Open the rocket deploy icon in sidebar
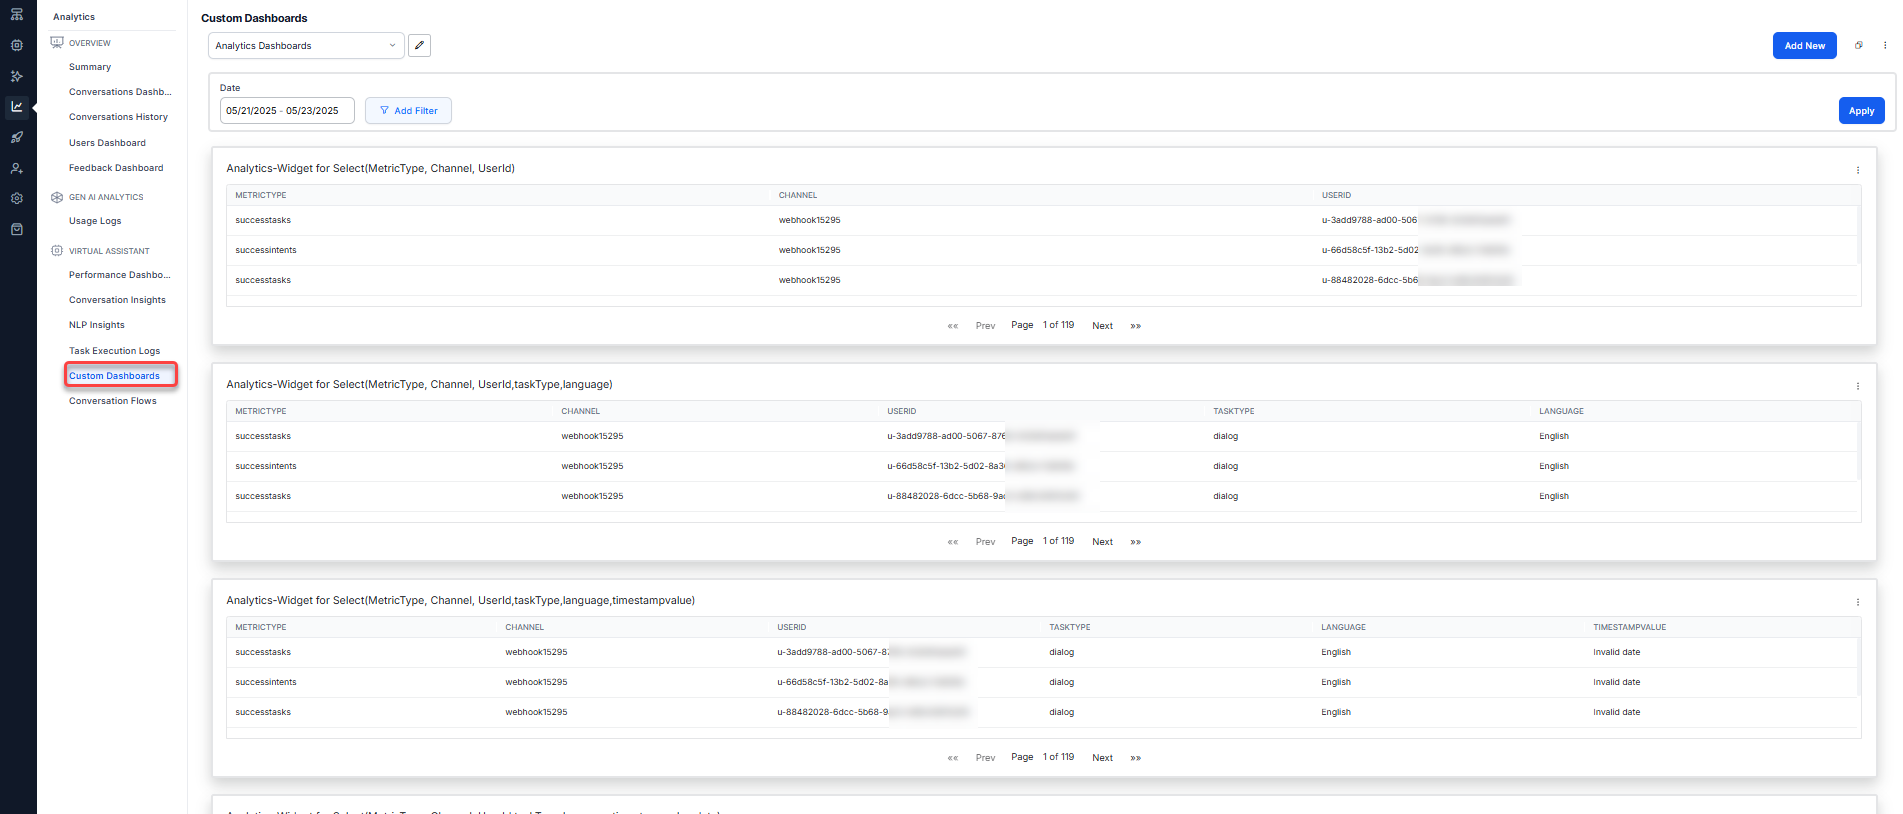The image size is (1903, 814). pos(17,138)
